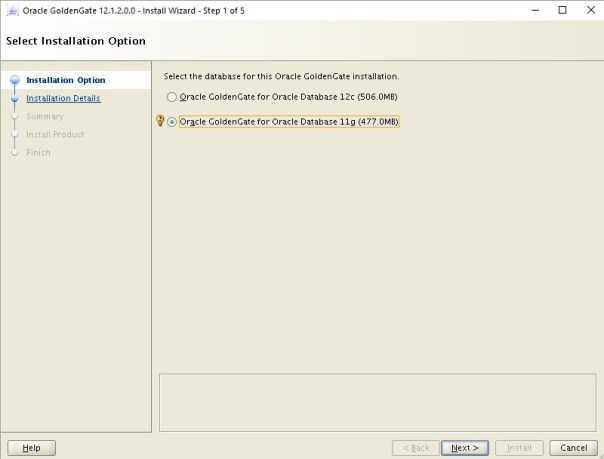Choose Oracle GoldenGate for Oracle Database 11g

172,122
